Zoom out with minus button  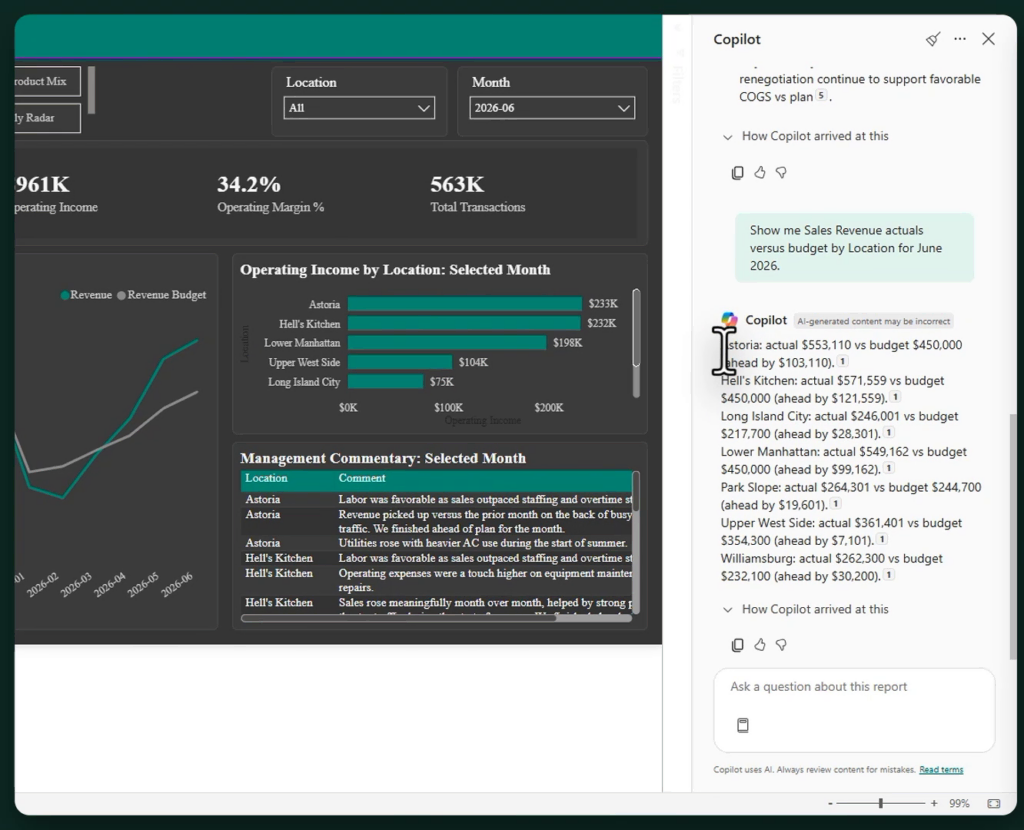tap(830, 804)
